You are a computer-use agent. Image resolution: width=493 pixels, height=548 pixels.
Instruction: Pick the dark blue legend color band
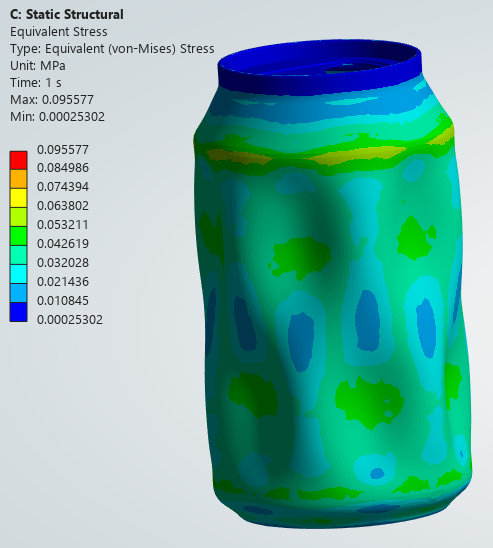point(19,312)
